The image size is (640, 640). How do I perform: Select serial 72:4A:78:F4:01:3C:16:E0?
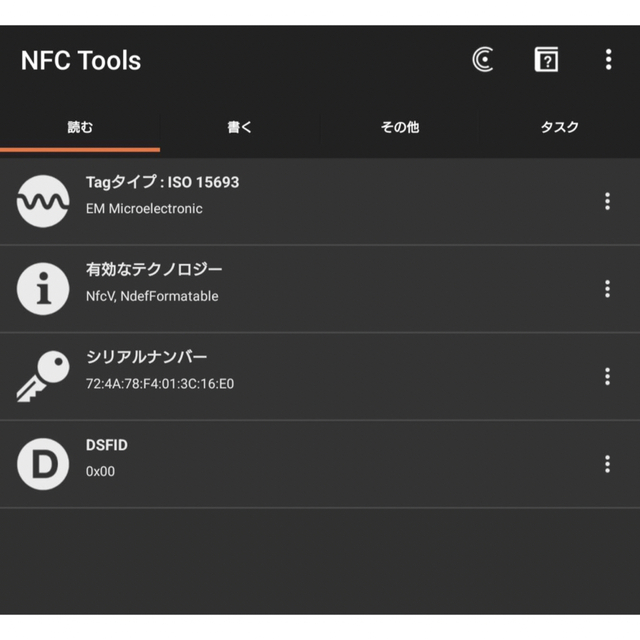click(160, 384)
